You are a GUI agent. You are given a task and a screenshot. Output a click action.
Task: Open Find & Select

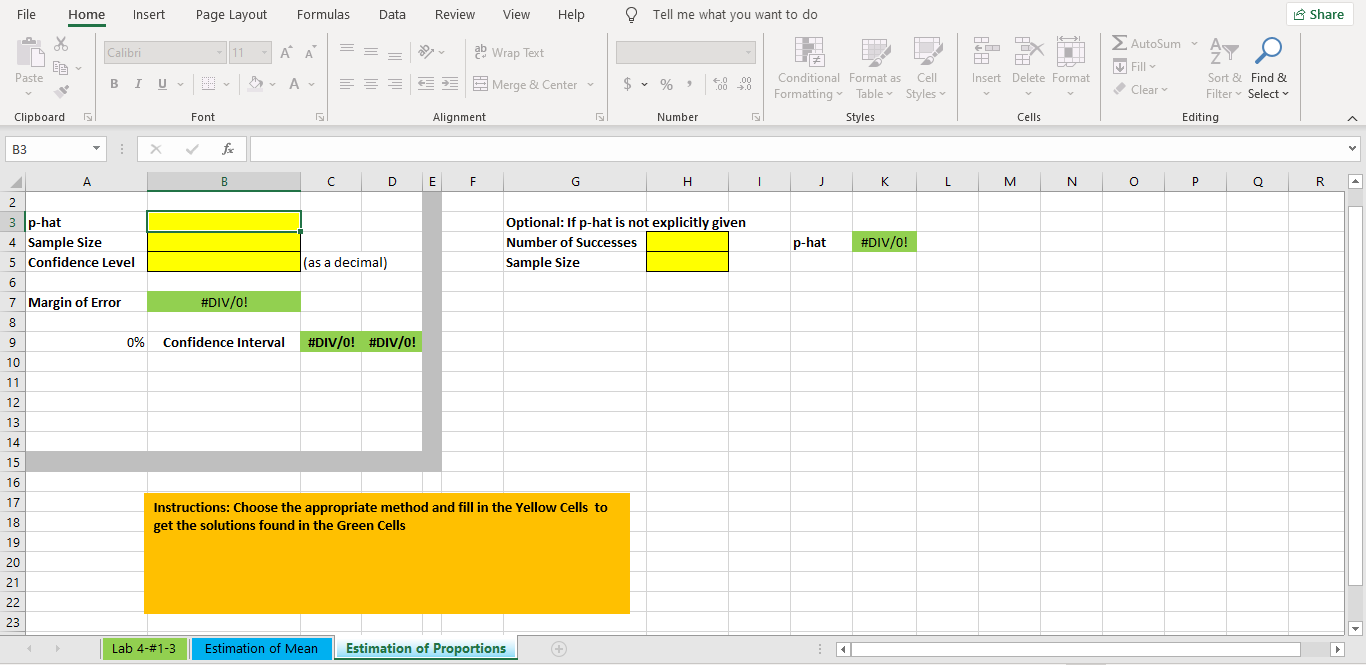click(1268, 67)
